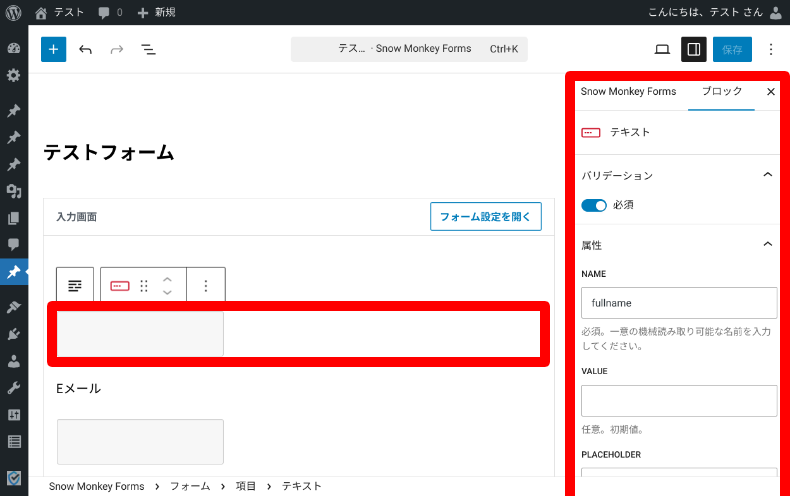790x496 pixels.
Task: Select フォーム in the bottom breadcrumb
Action: 190,486
